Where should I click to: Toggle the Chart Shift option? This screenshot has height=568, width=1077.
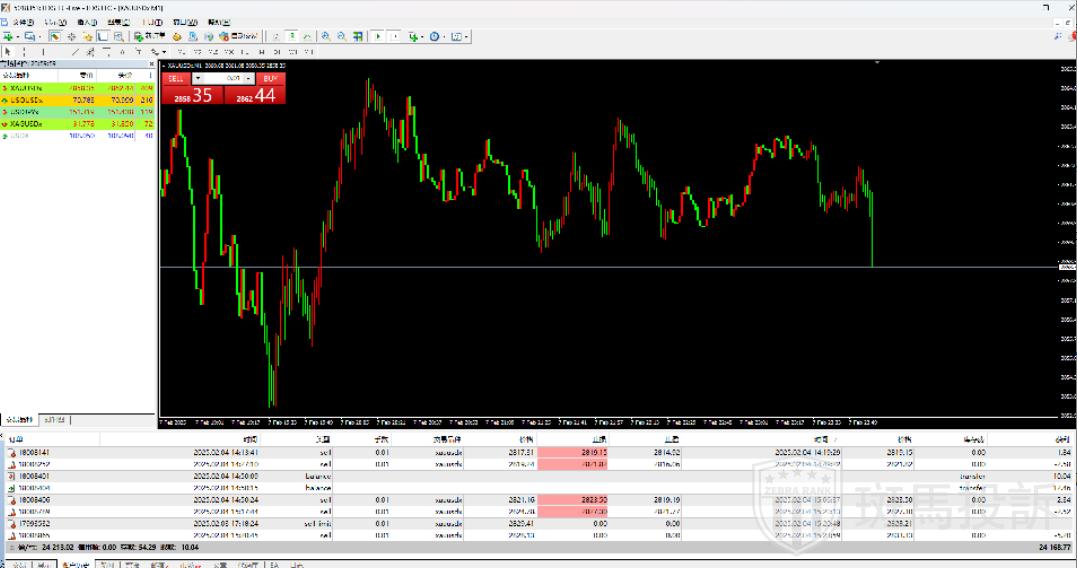coord(396,37)
